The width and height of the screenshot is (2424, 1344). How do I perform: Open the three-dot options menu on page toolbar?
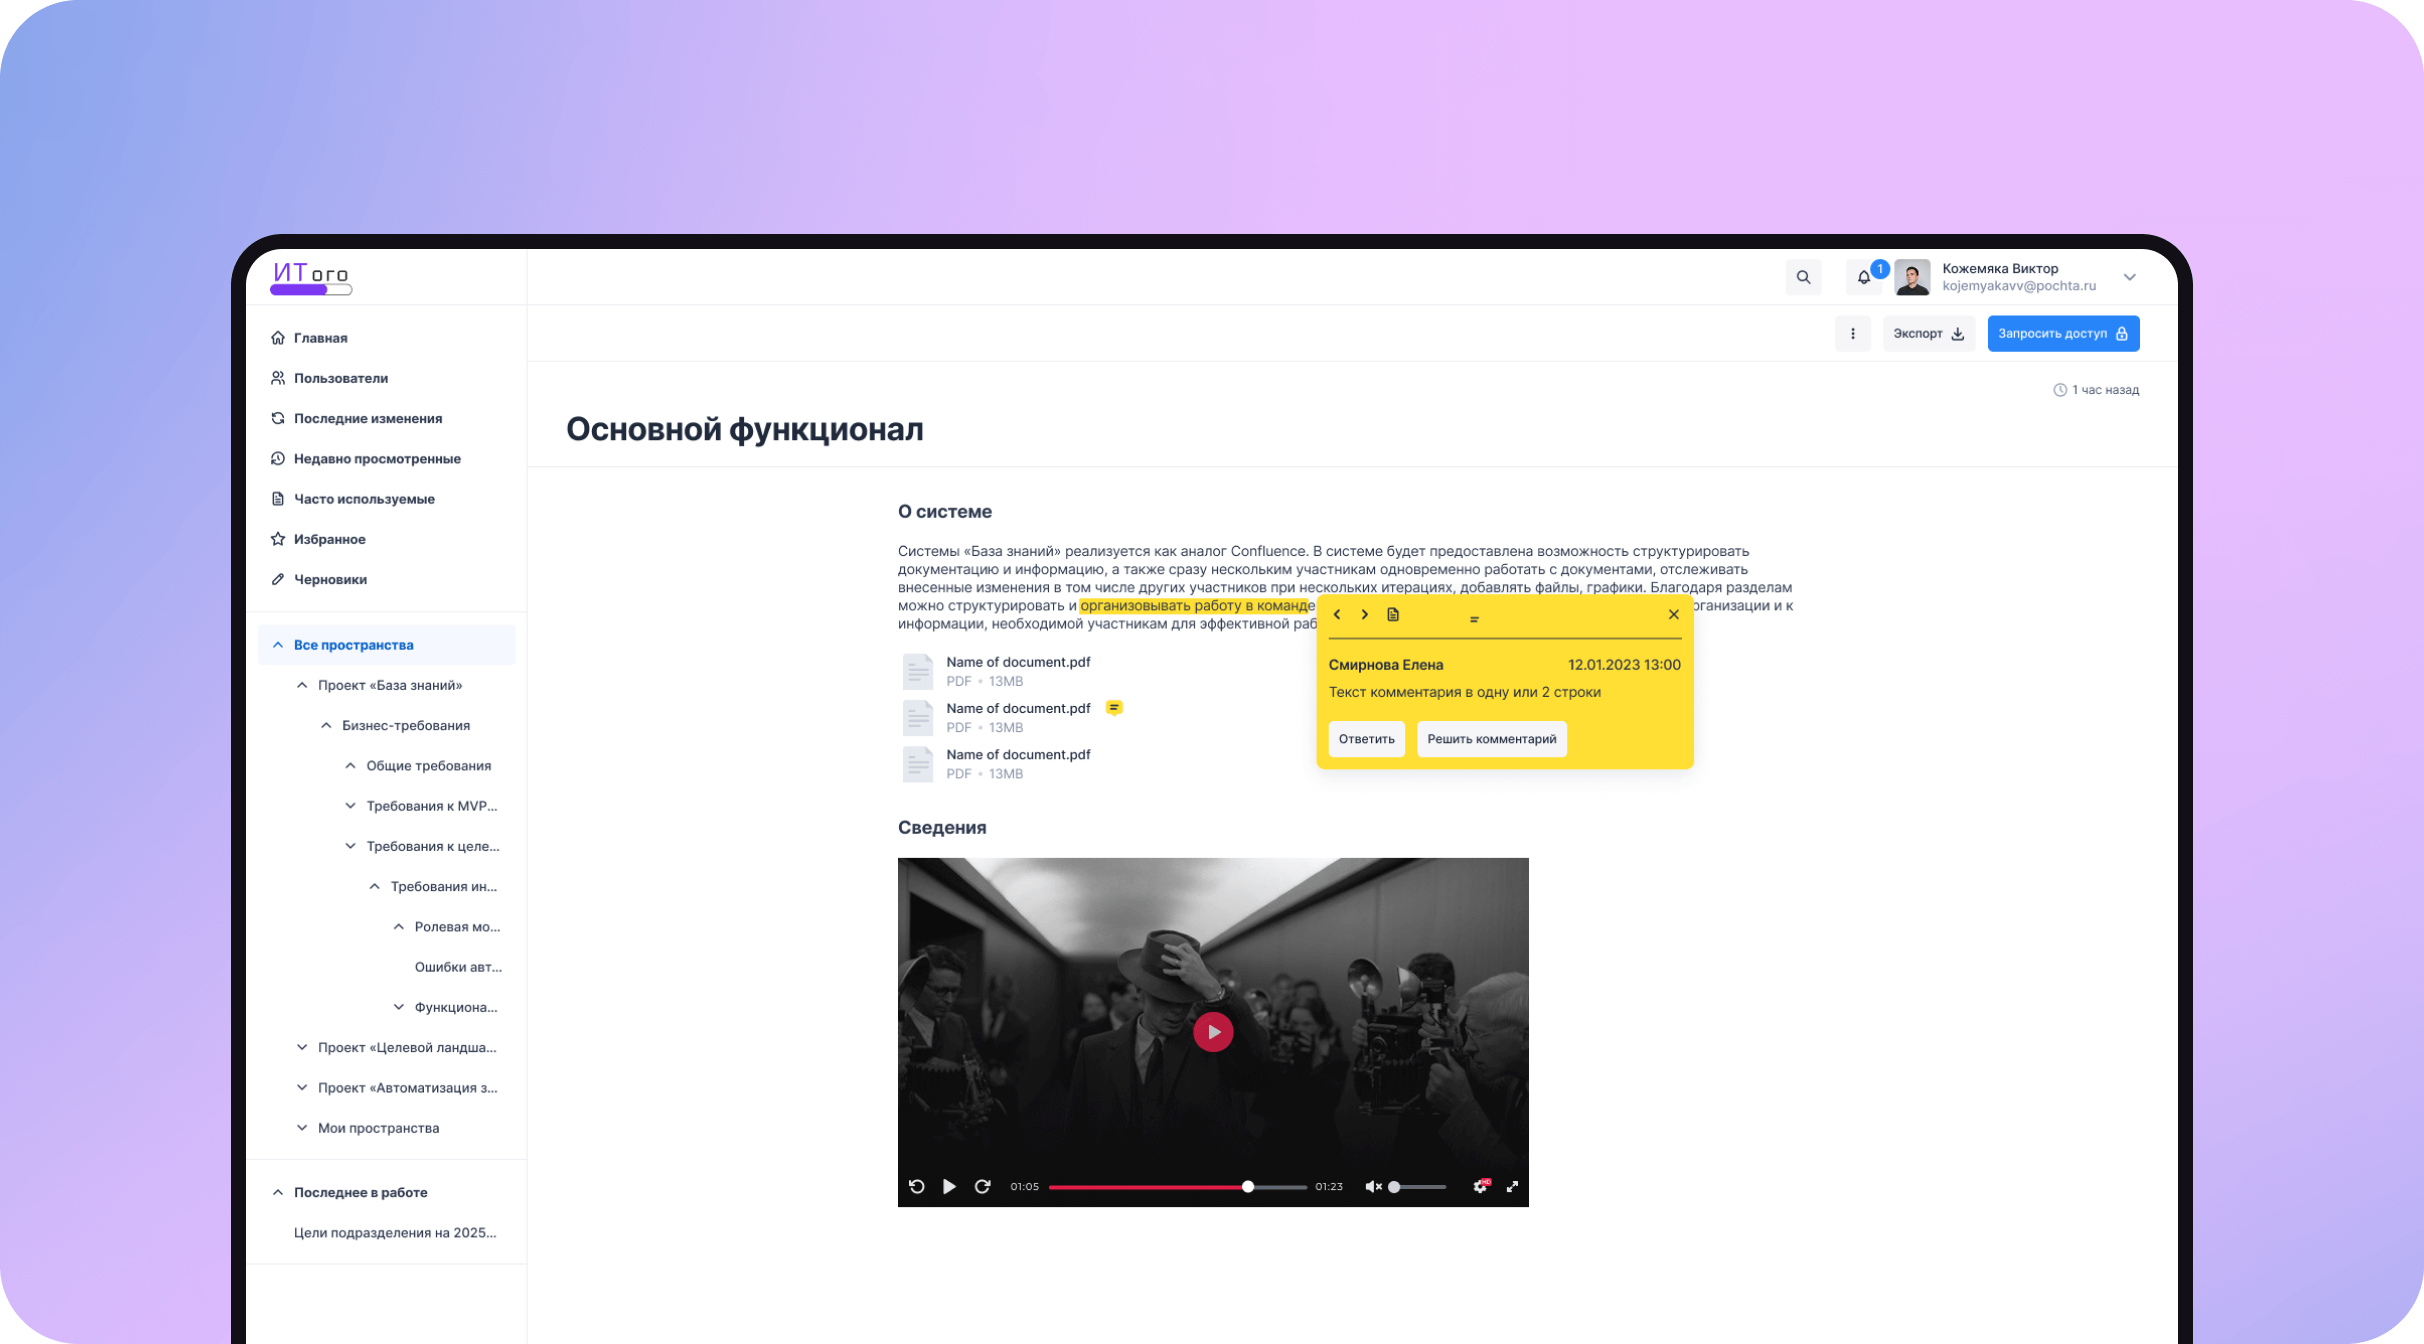pos(1852,333)
